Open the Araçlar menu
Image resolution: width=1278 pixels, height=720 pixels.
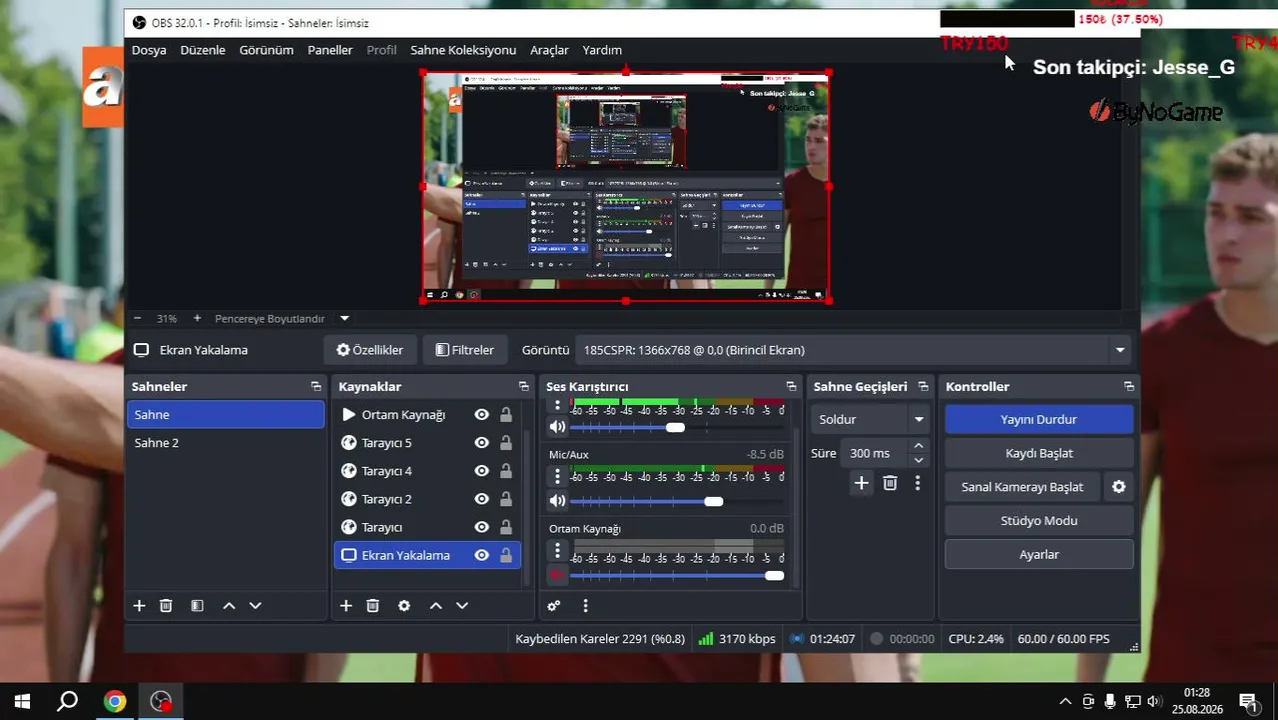click(x=549, y=50)
